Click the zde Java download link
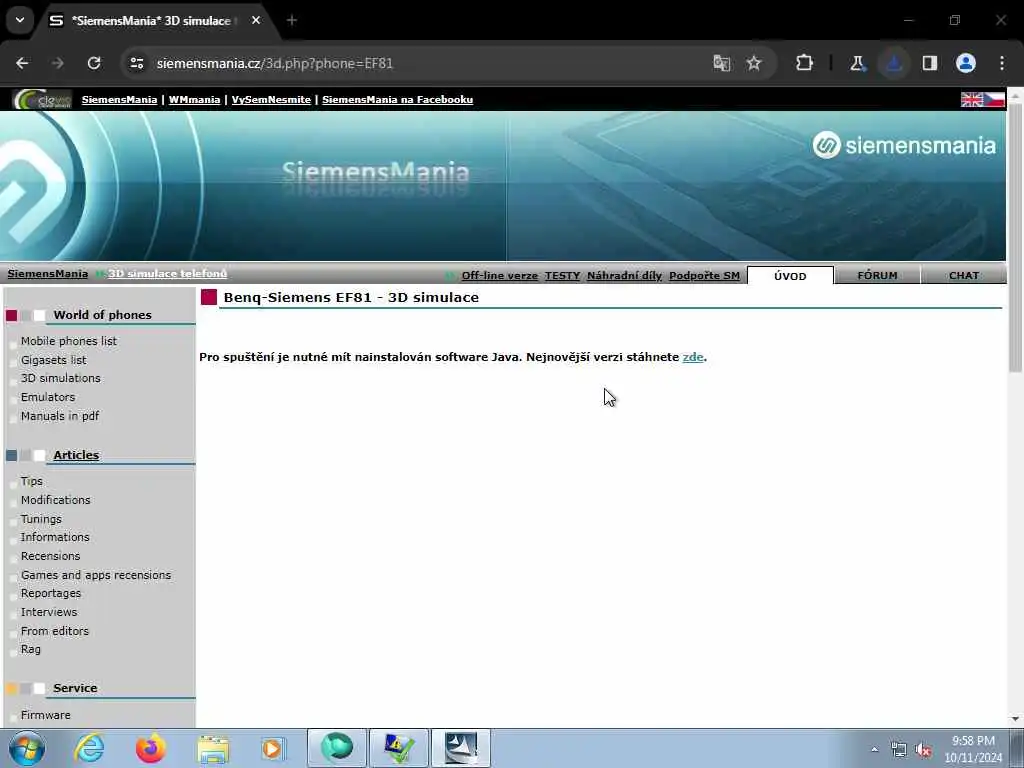Viewport: 1024px width, 768px height. click(x=692, y=357)
